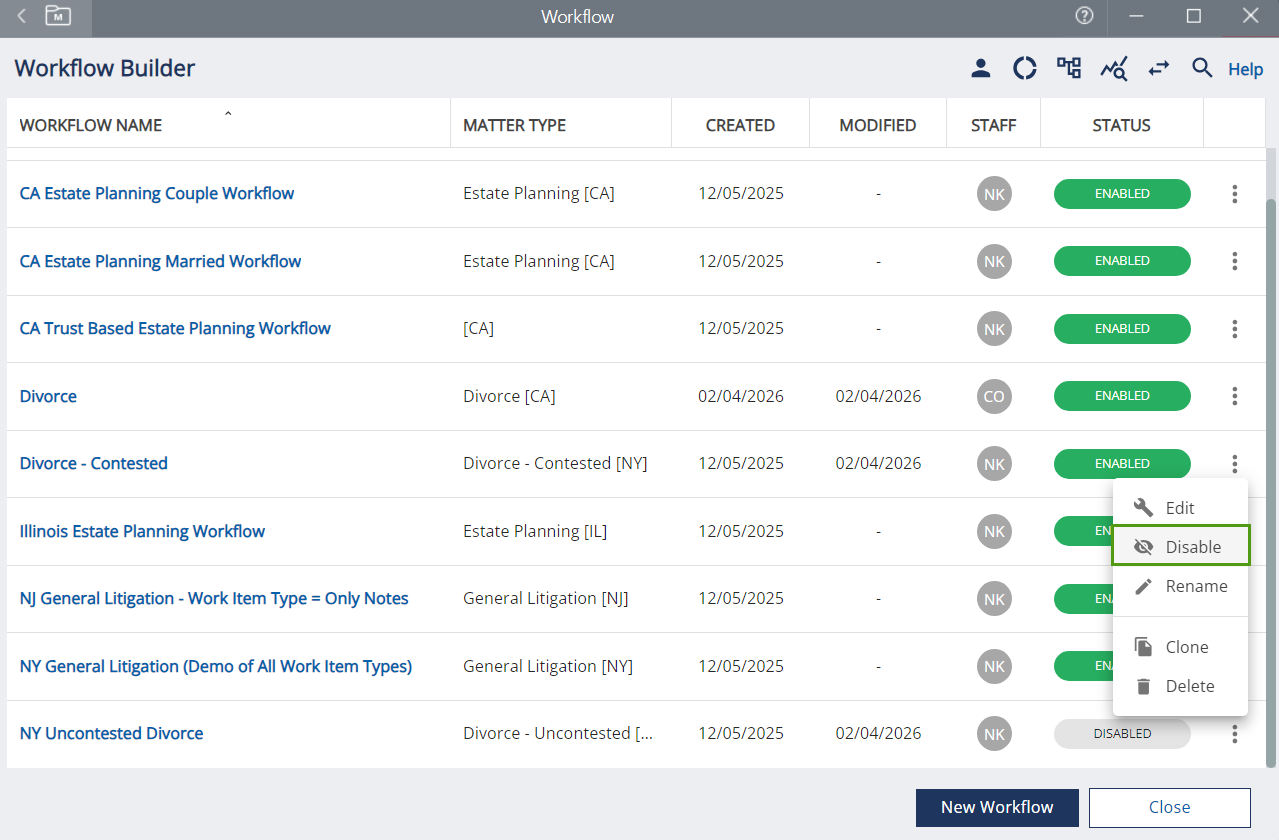Open the hierarchy tree diagram icon

1069,69
